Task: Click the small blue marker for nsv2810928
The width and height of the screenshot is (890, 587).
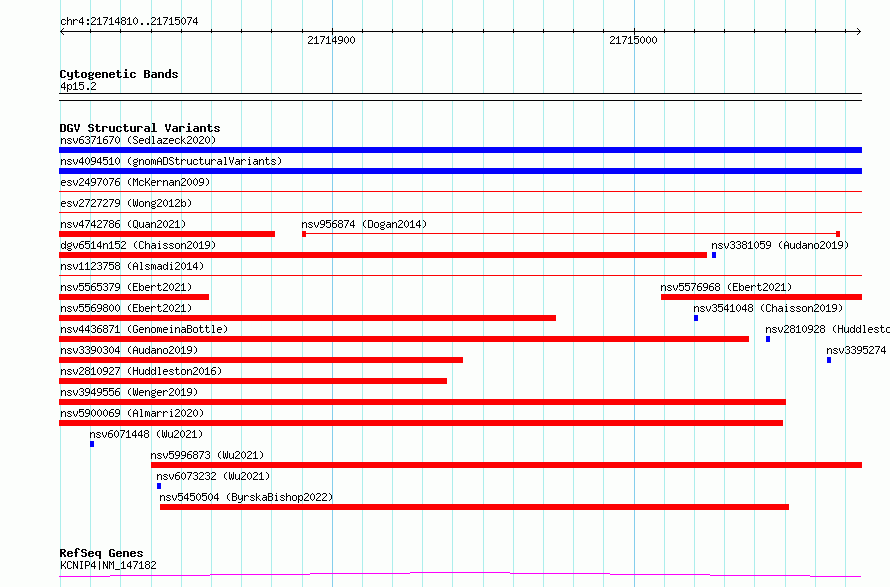Action: coord(768,339)
